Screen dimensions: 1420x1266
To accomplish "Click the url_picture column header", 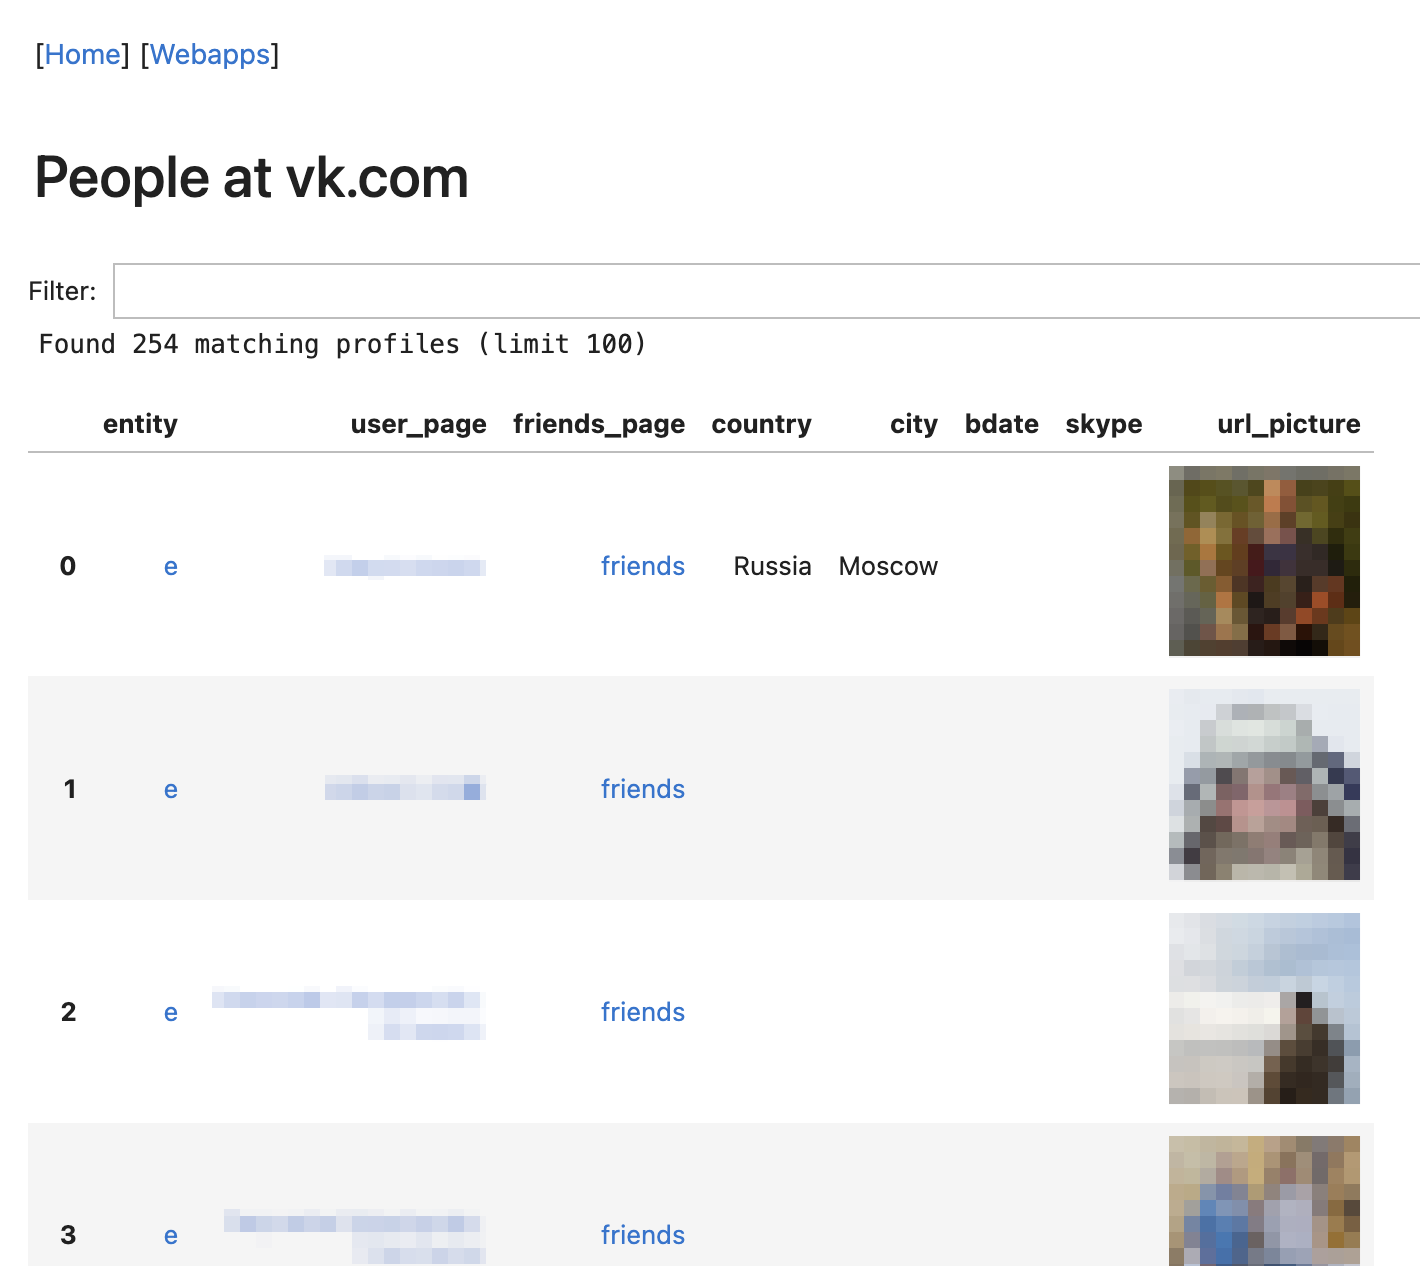I will pyautogui.click(x=1288, y=425).
